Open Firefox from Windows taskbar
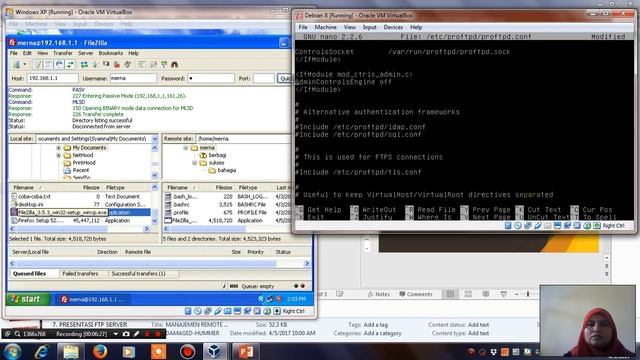Viewport: 640px width, 360px height. (x=100, y=351)
